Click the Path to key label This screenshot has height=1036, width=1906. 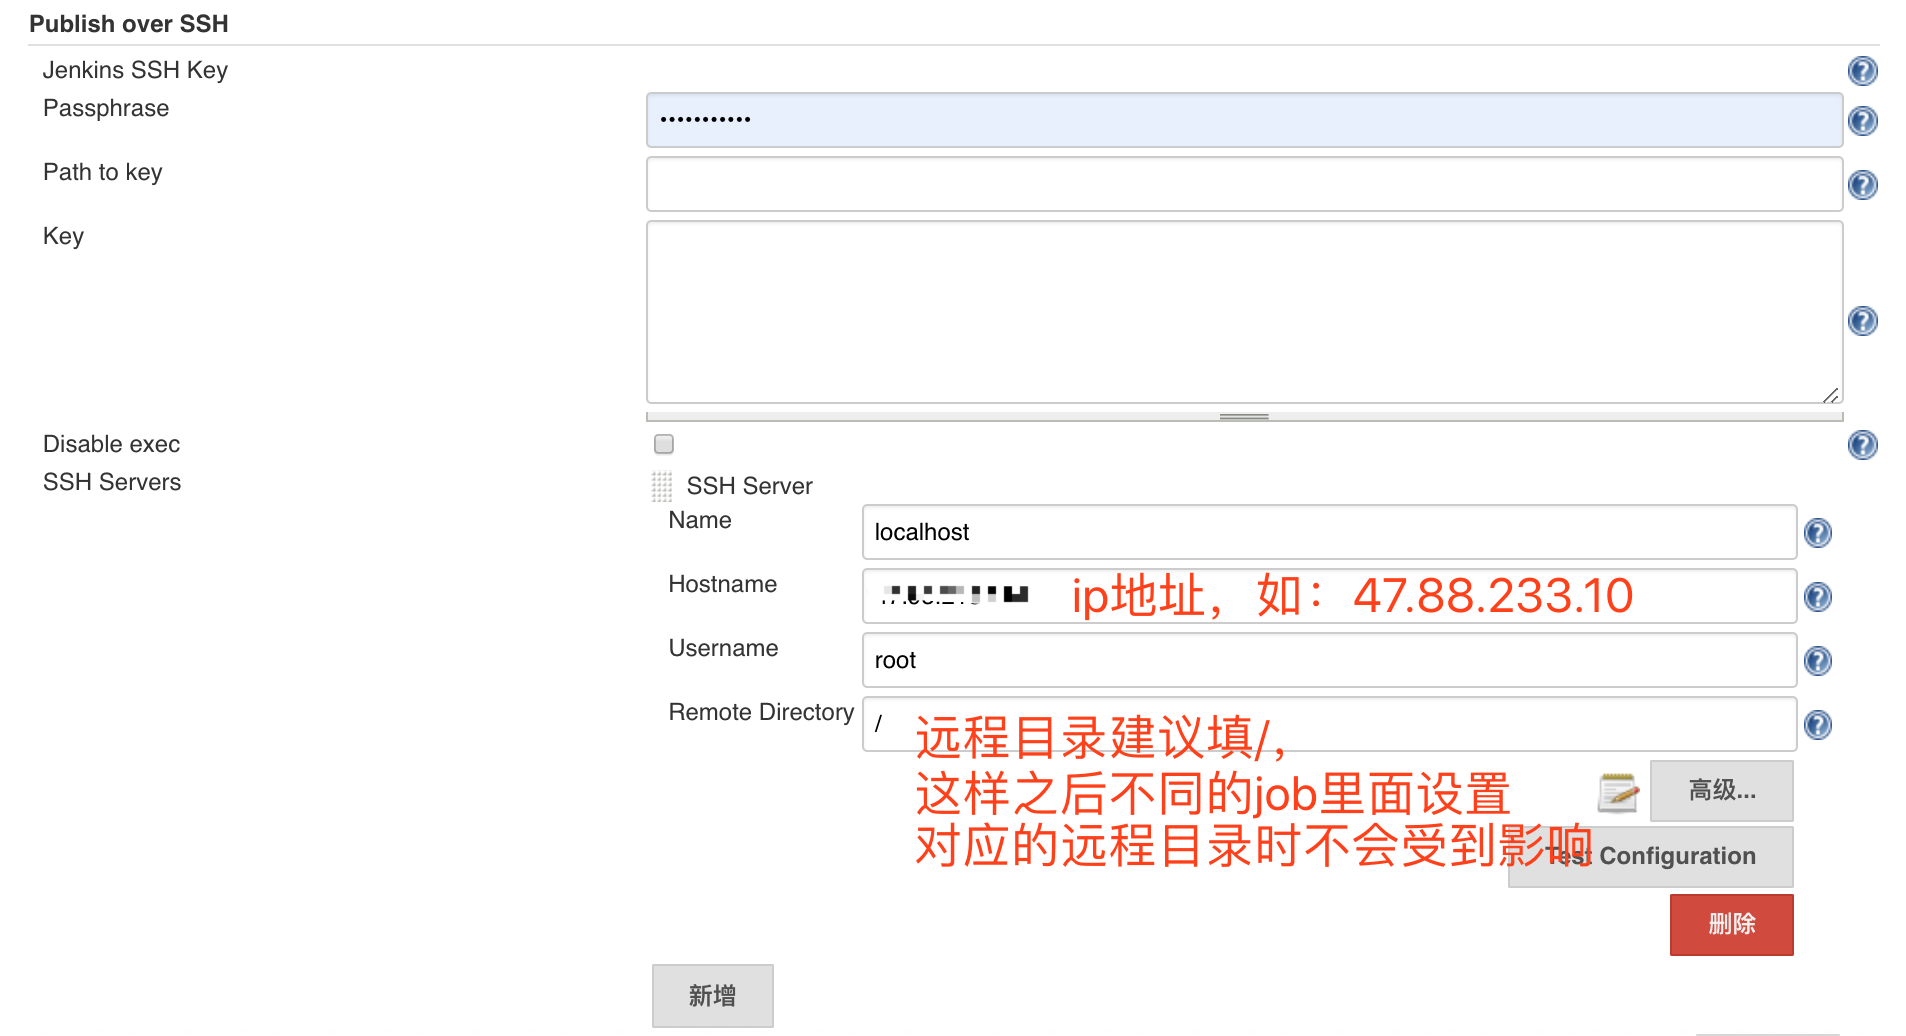[103, 172]
